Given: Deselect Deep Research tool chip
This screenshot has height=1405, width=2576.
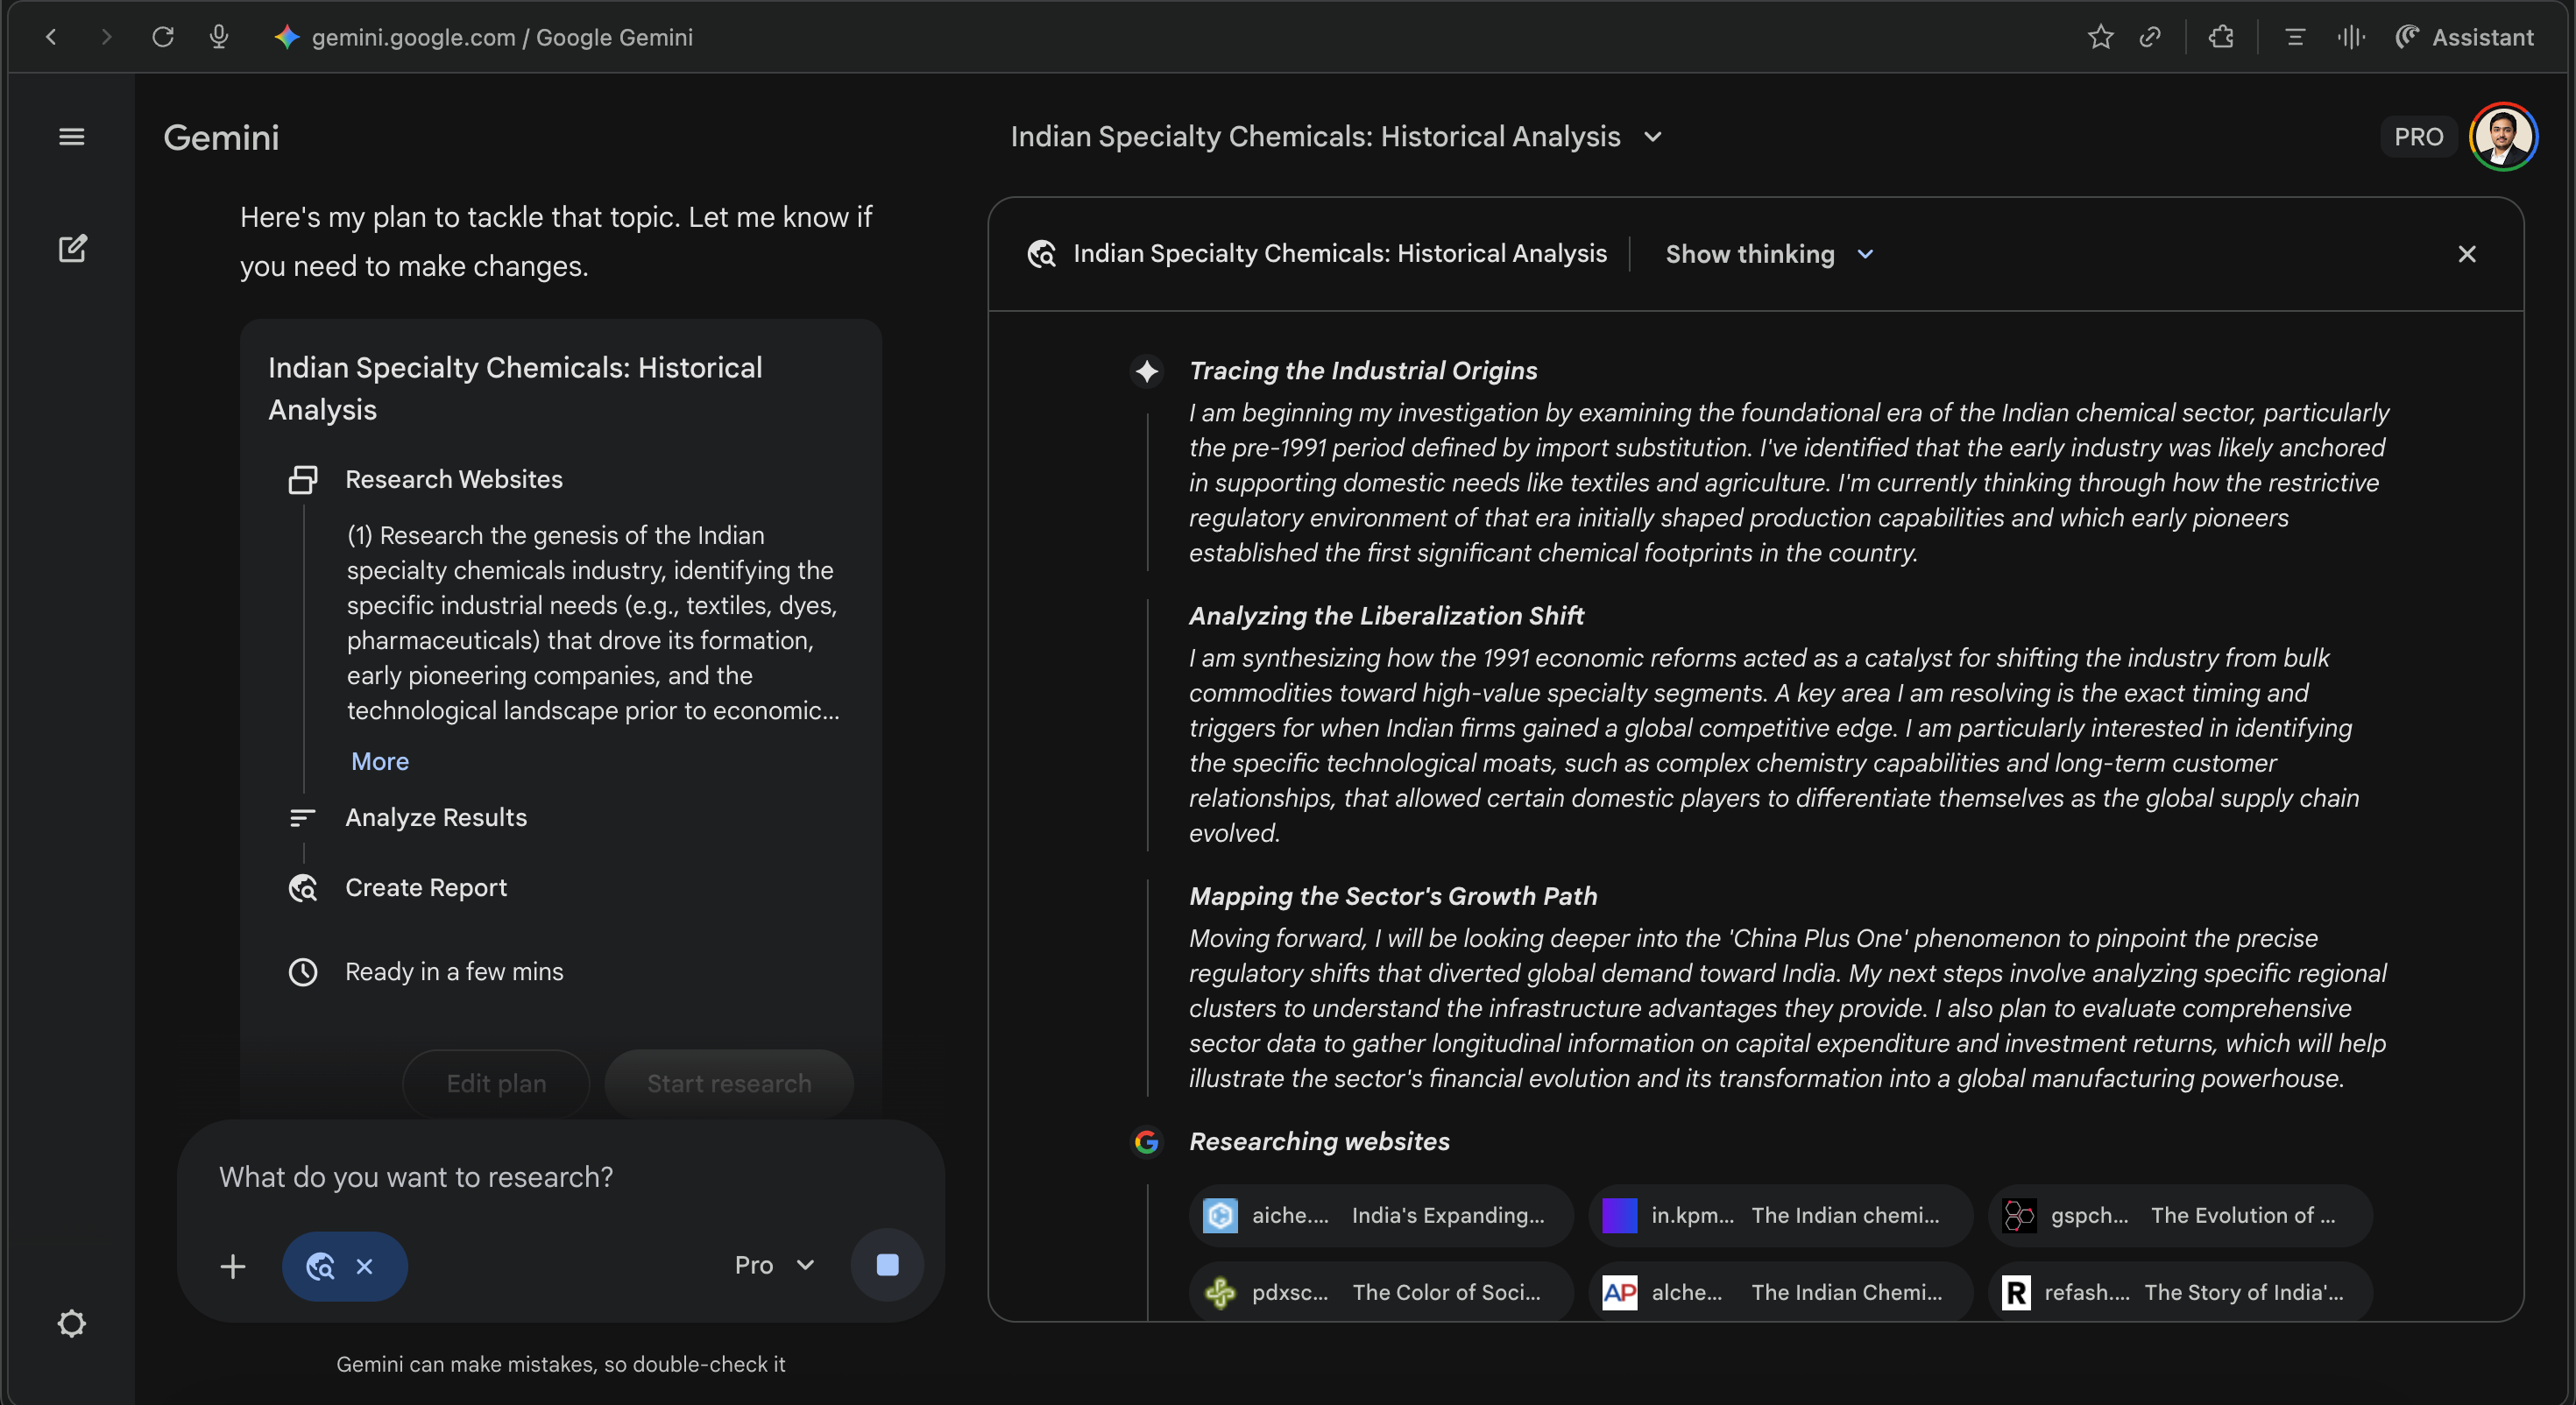Looking at the screenshot, I should [x=364, y=1266].
